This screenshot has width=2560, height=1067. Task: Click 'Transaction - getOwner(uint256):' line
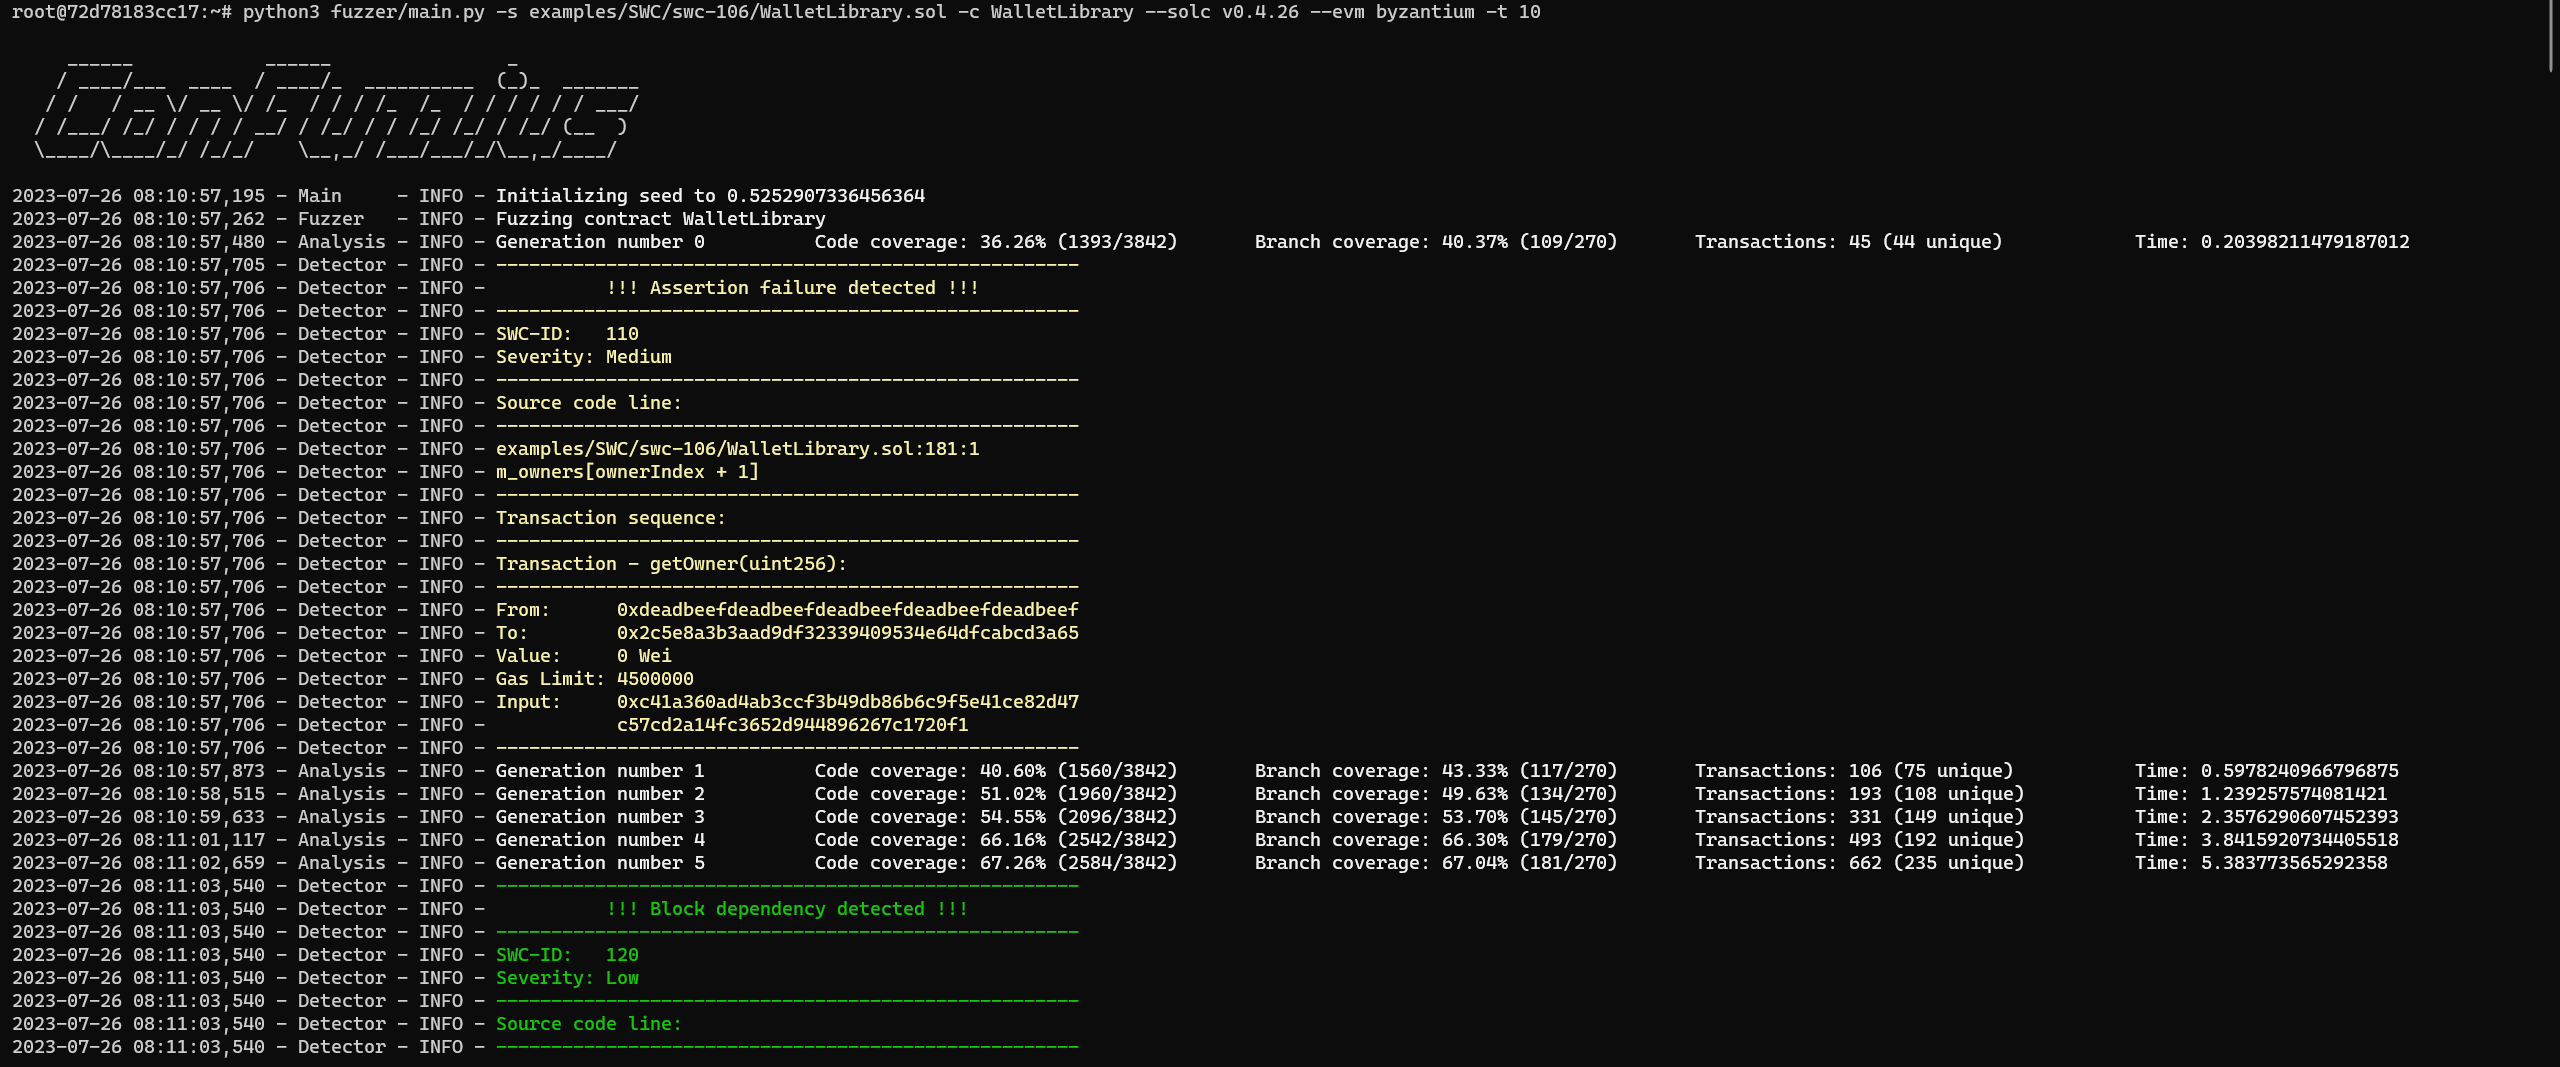tap(671, 564)
